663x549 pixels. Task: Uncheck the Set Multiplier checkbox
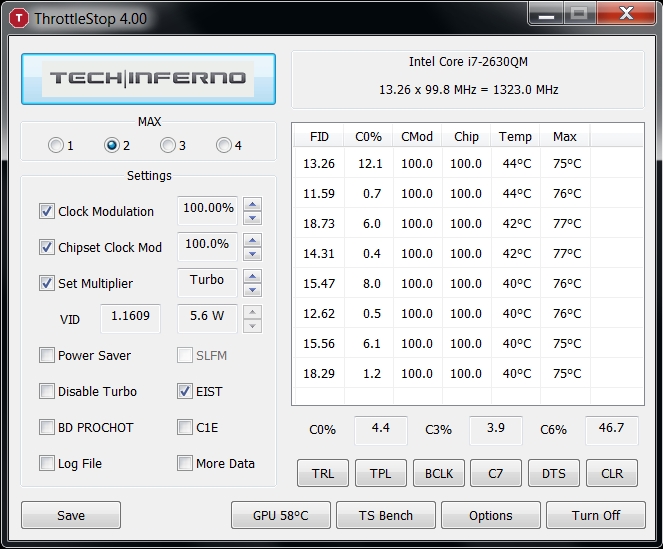[47, 283]
